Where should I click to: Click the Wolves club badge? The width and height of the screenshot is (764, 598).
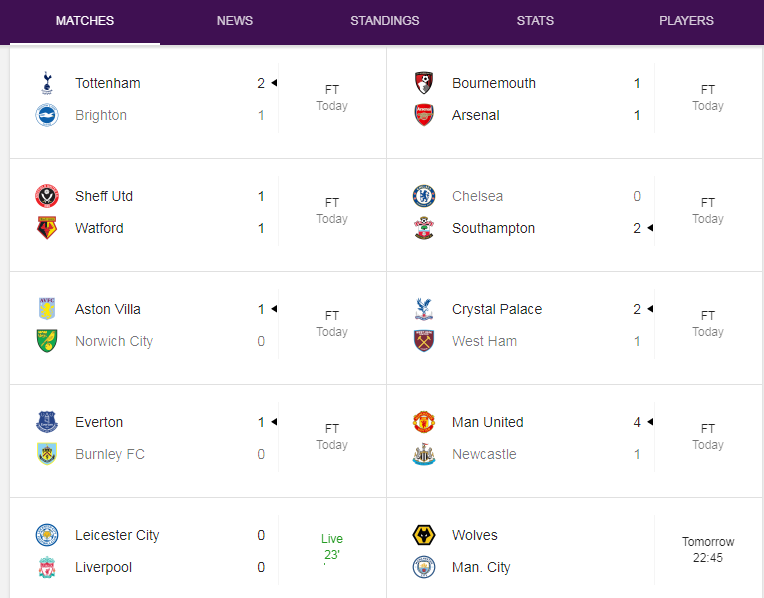point(424,535)
